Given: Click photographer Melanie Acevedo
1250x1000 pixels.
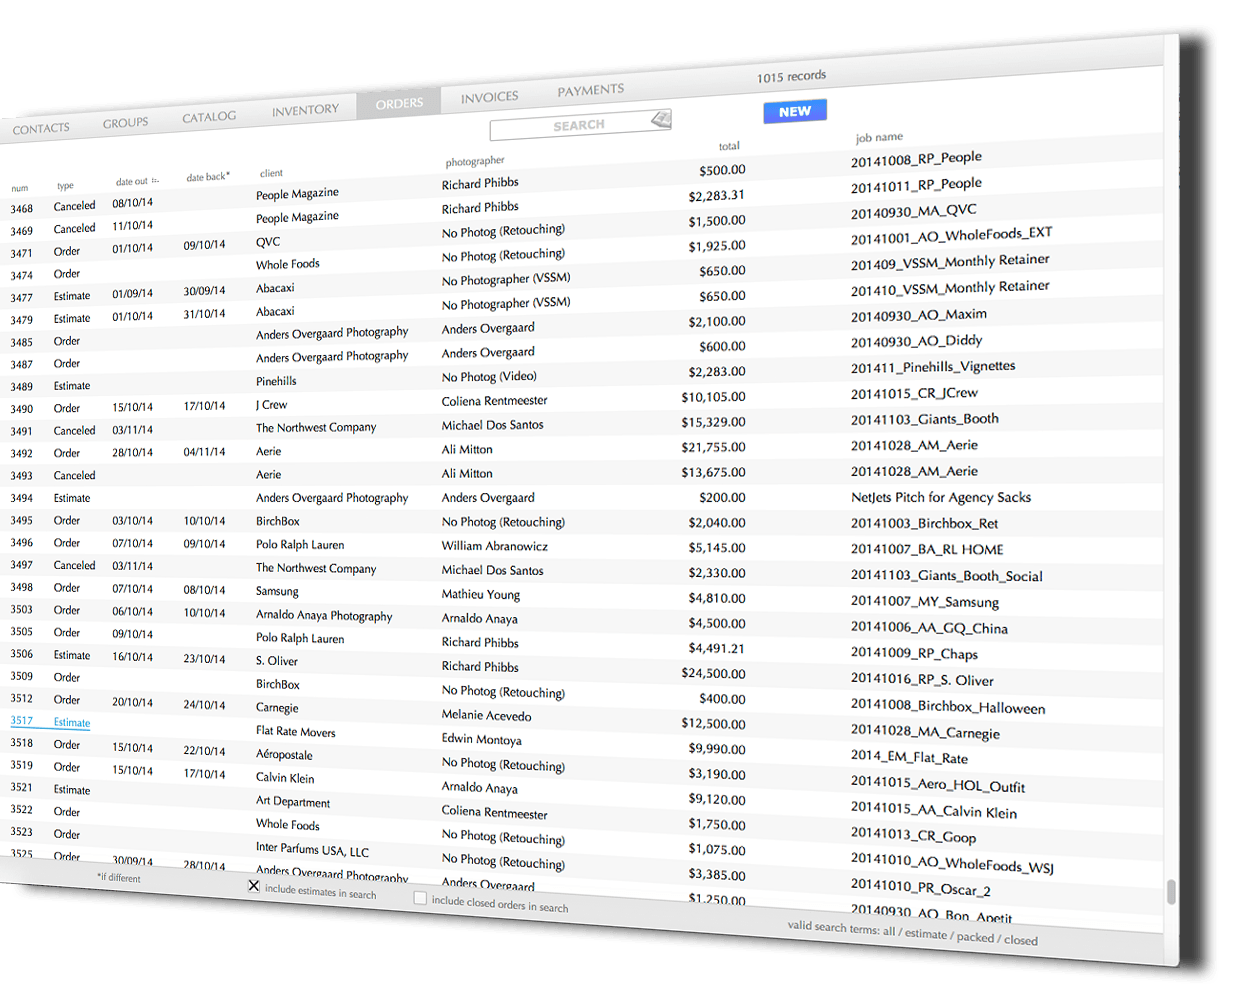Looking at the screenshot, I should click(486, 715).
